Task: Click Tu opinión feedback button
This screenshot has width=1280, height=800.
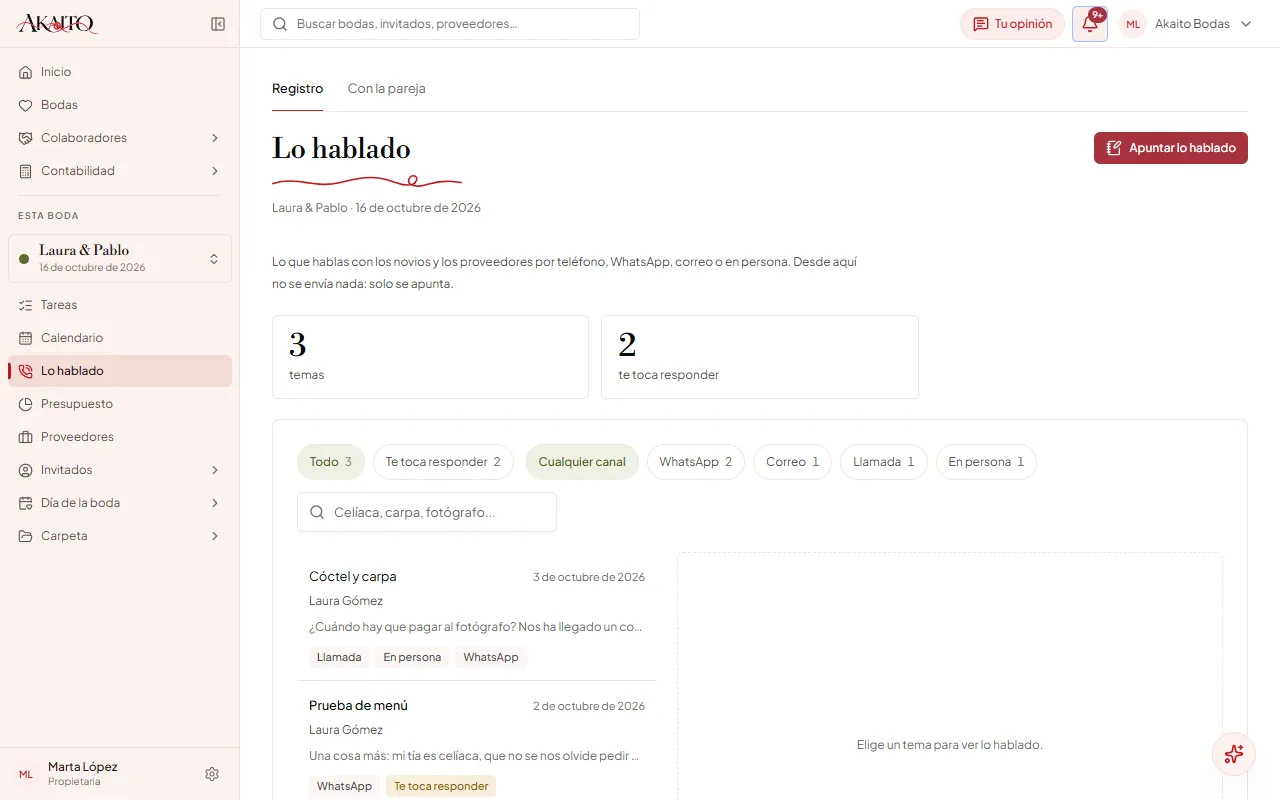Action: (x=1012, y=24)
